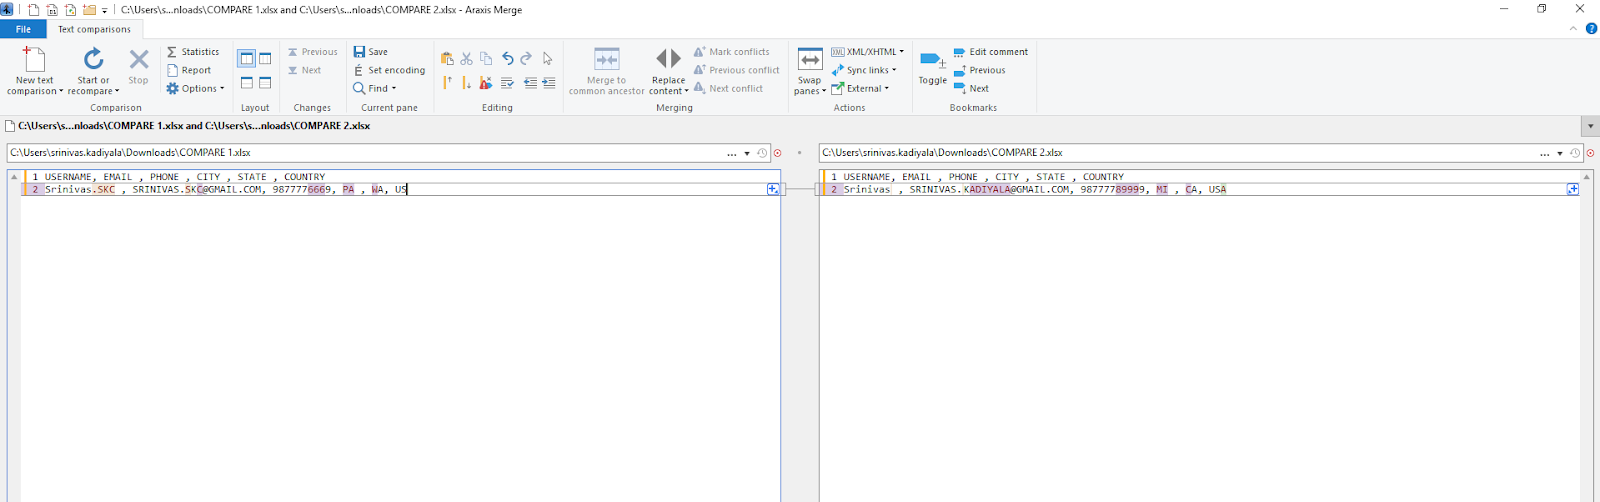1600x502 pixels.
Task: Go to Next conflict
Action: (x=729, y=89)
